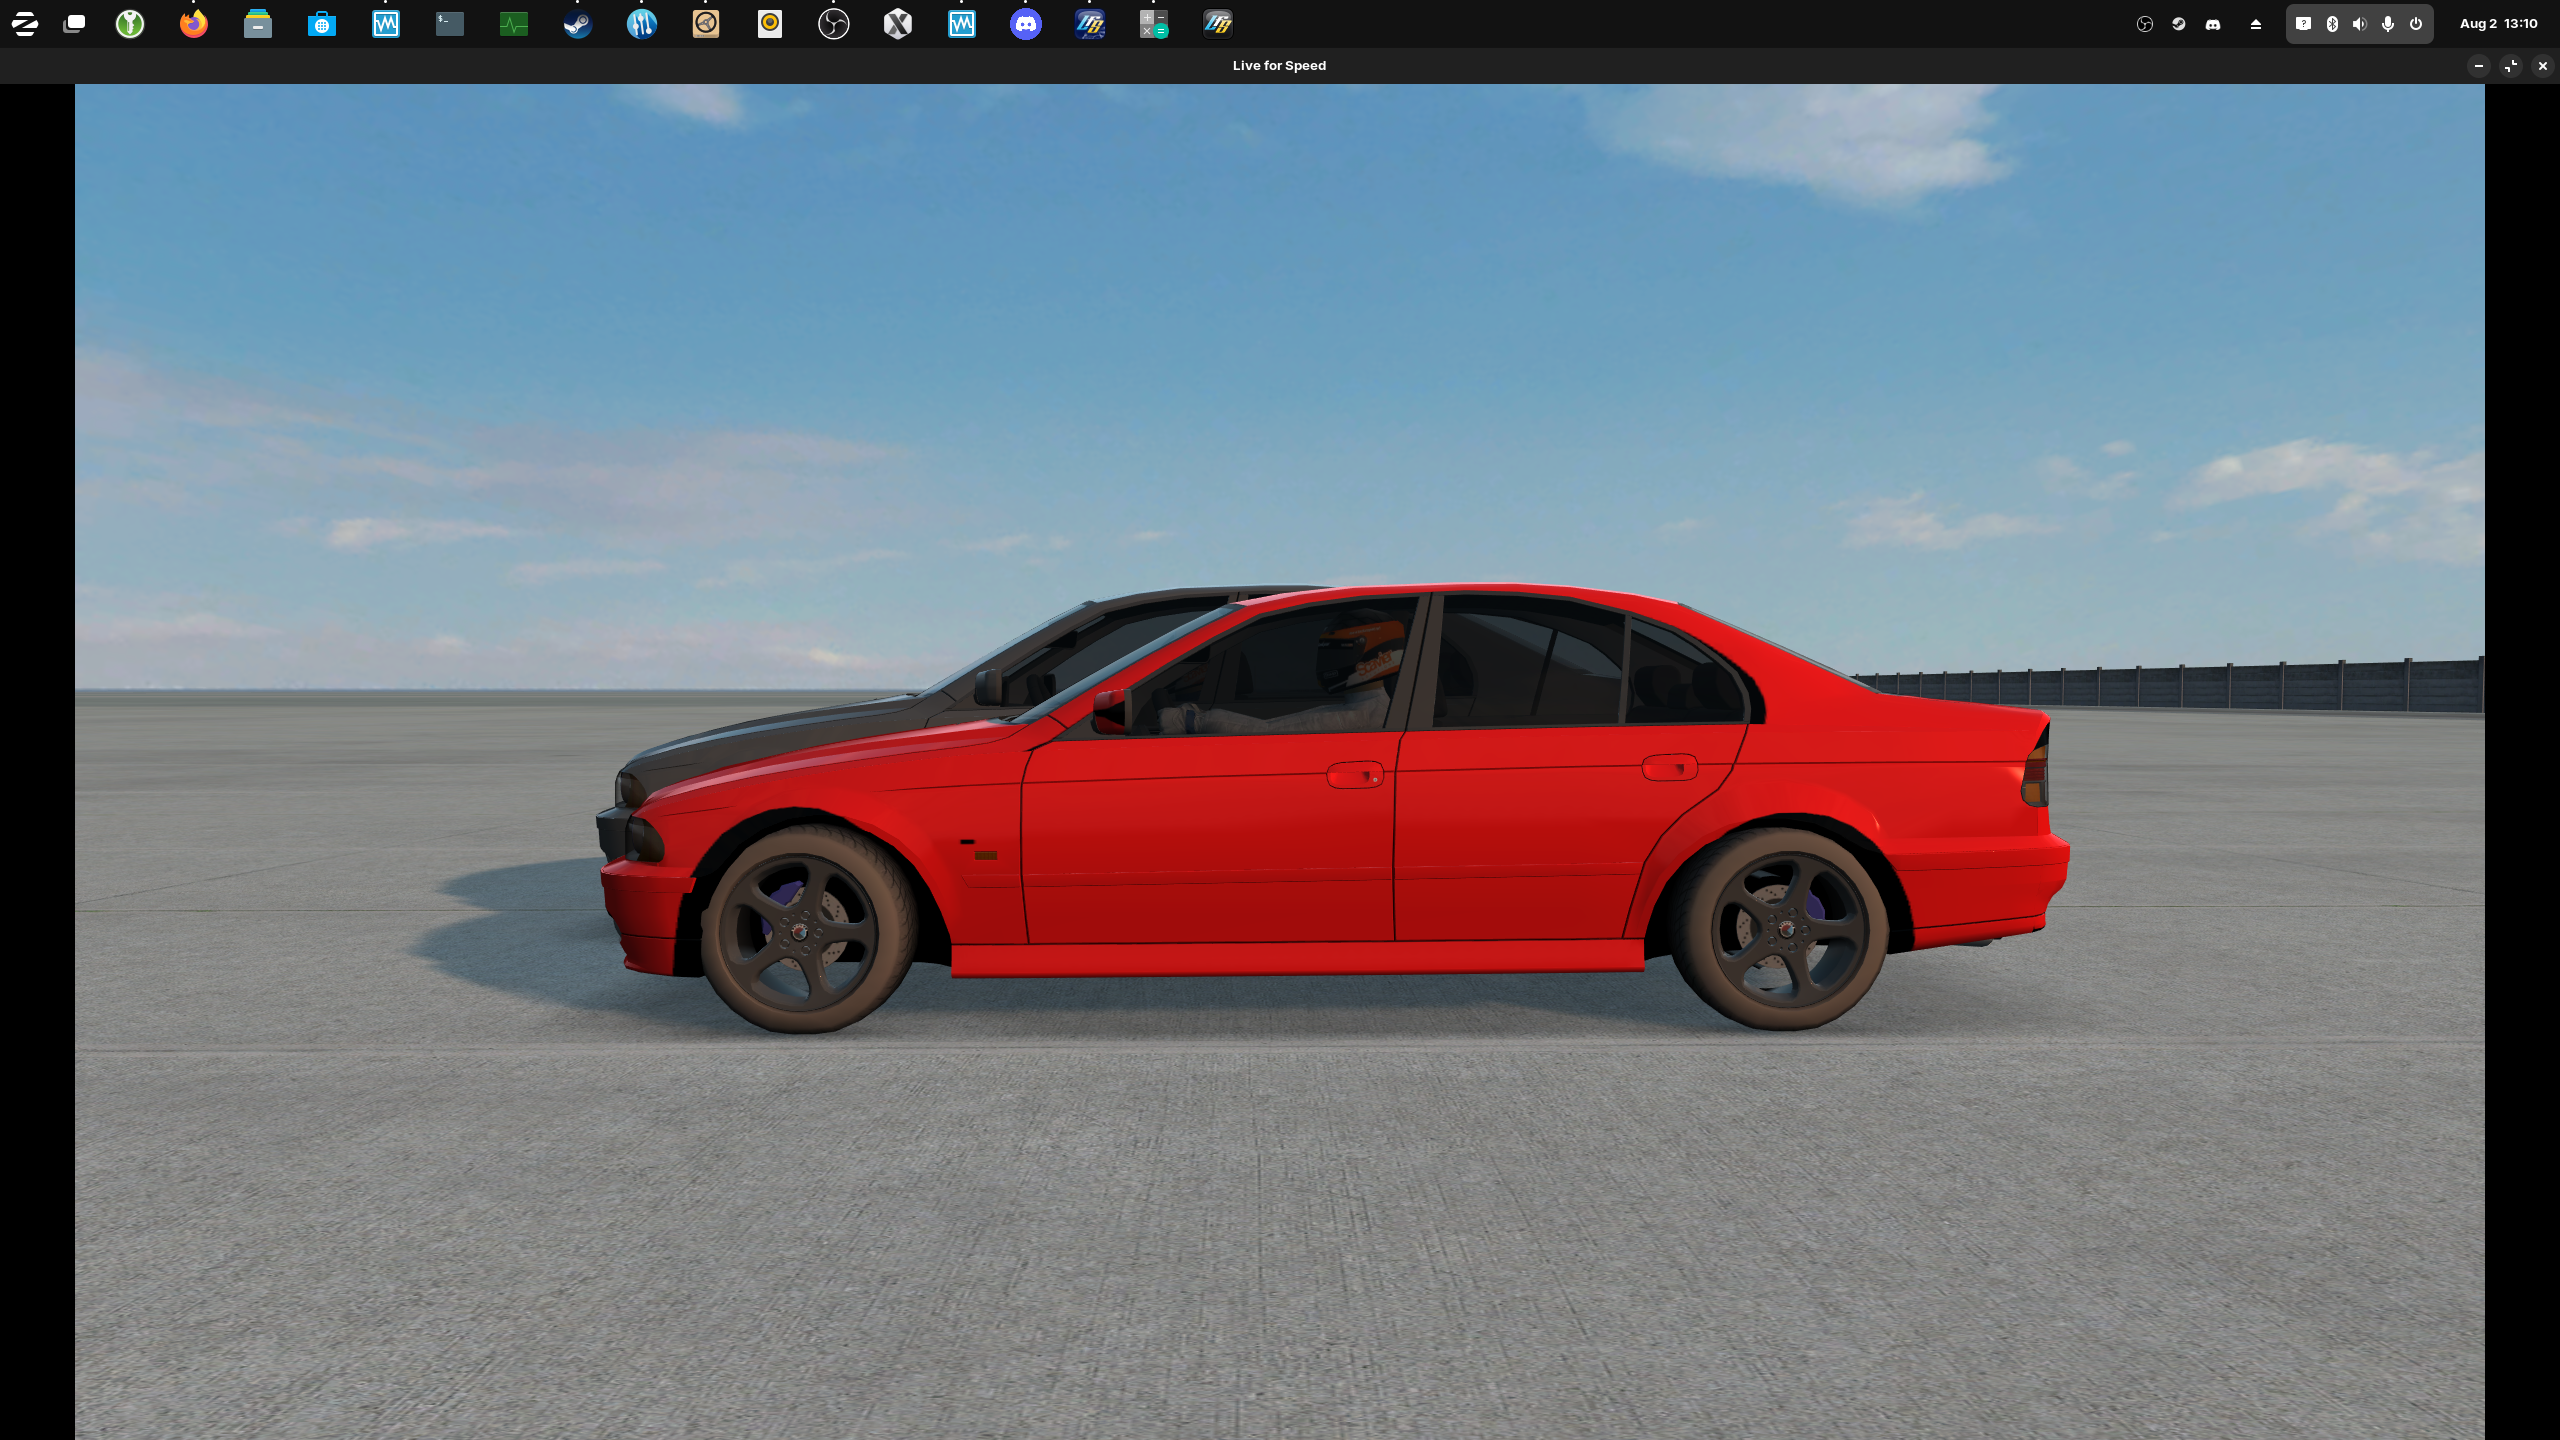Click the power icon in system tray
The image size is (2560, 1440).
point(2416,24)
